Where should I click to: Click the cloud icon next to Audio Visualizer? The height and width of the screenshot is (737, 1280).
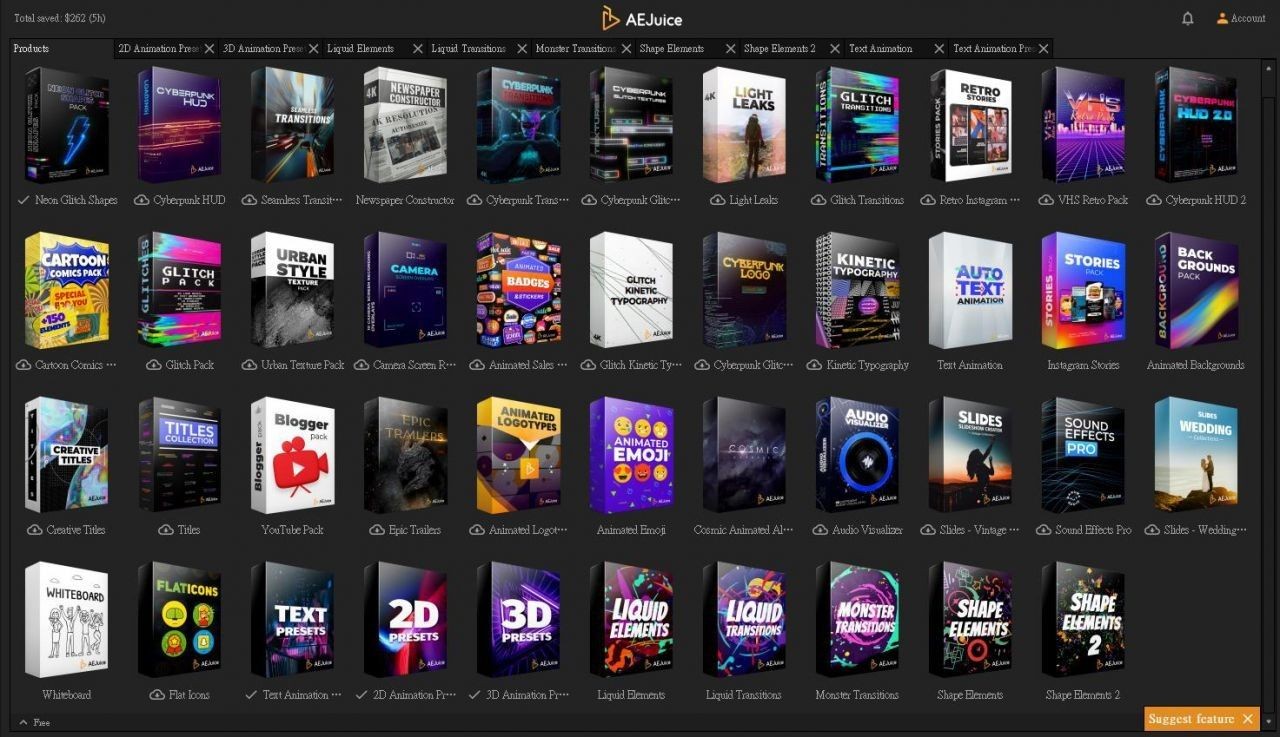(x=820, y=530)
